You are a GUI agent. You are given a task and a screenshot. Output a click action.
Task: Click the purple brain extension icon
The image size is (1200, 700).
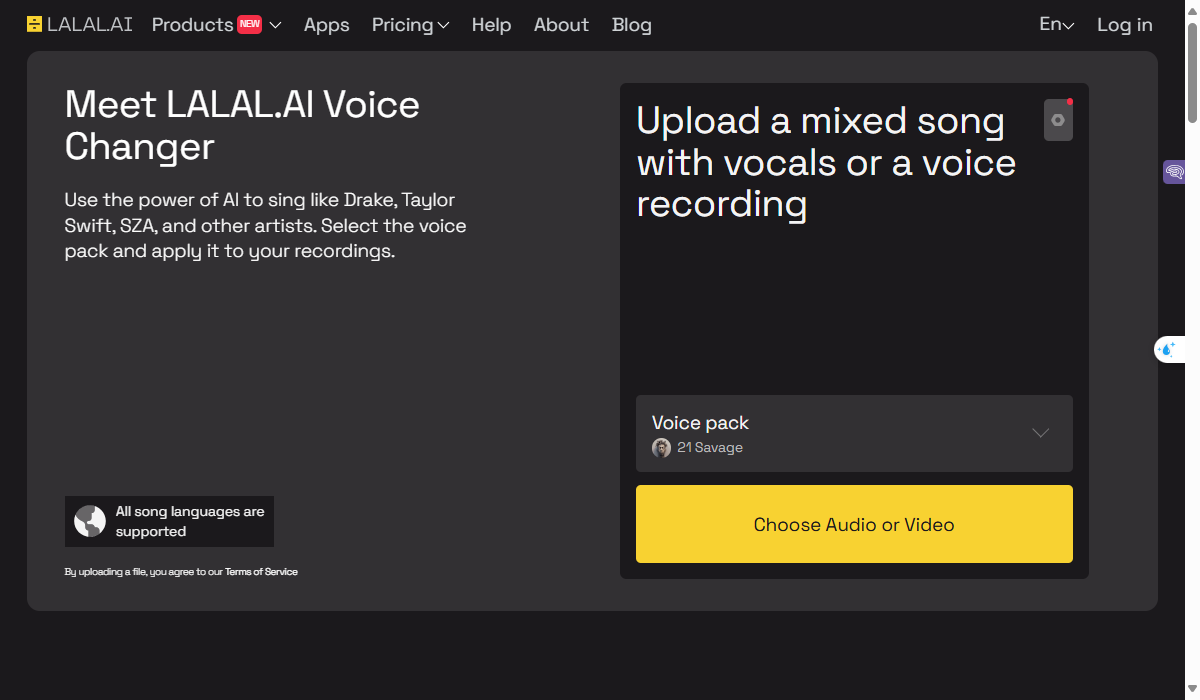coord(1174,172)
